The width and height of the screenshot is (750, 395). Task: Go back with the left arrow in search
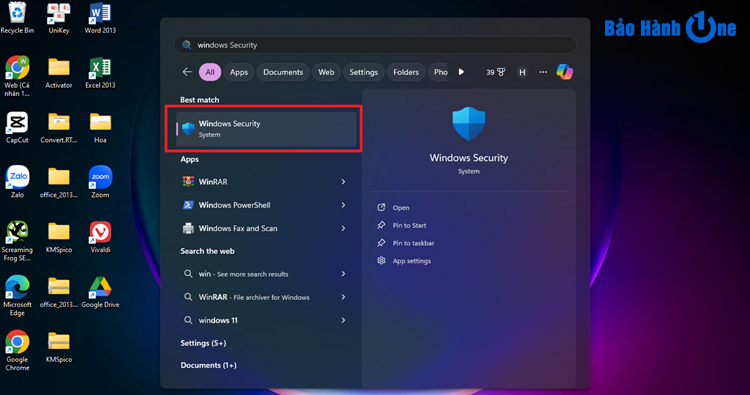point(187,72)
